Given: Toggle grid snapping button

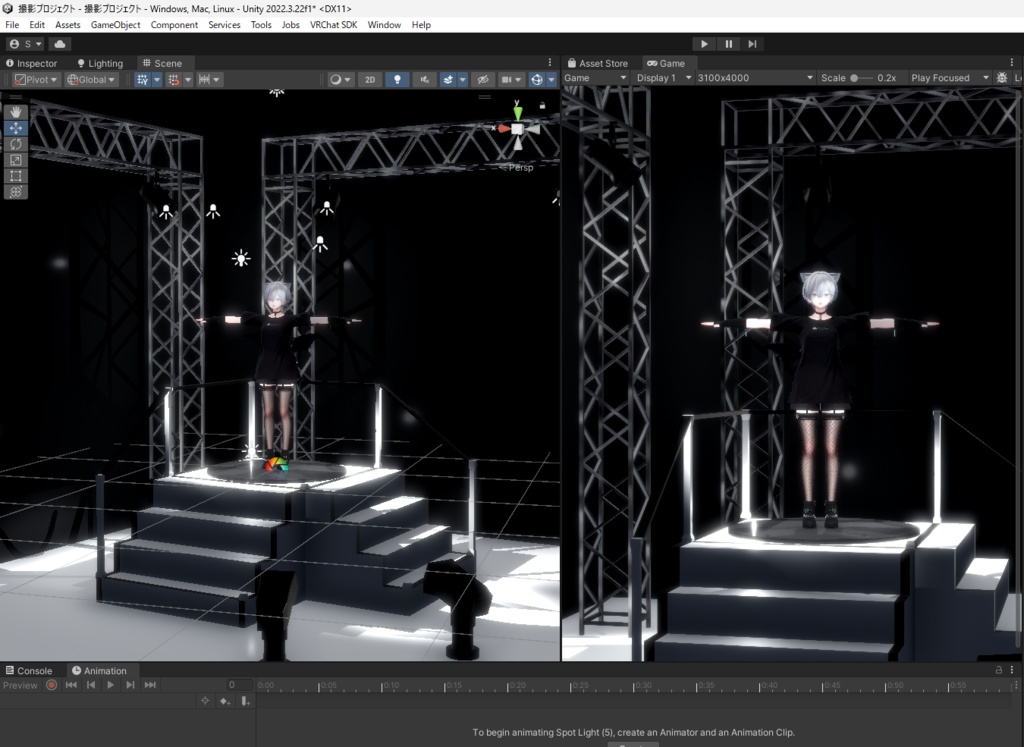Looking at the screenshot, I should point(174,80).
